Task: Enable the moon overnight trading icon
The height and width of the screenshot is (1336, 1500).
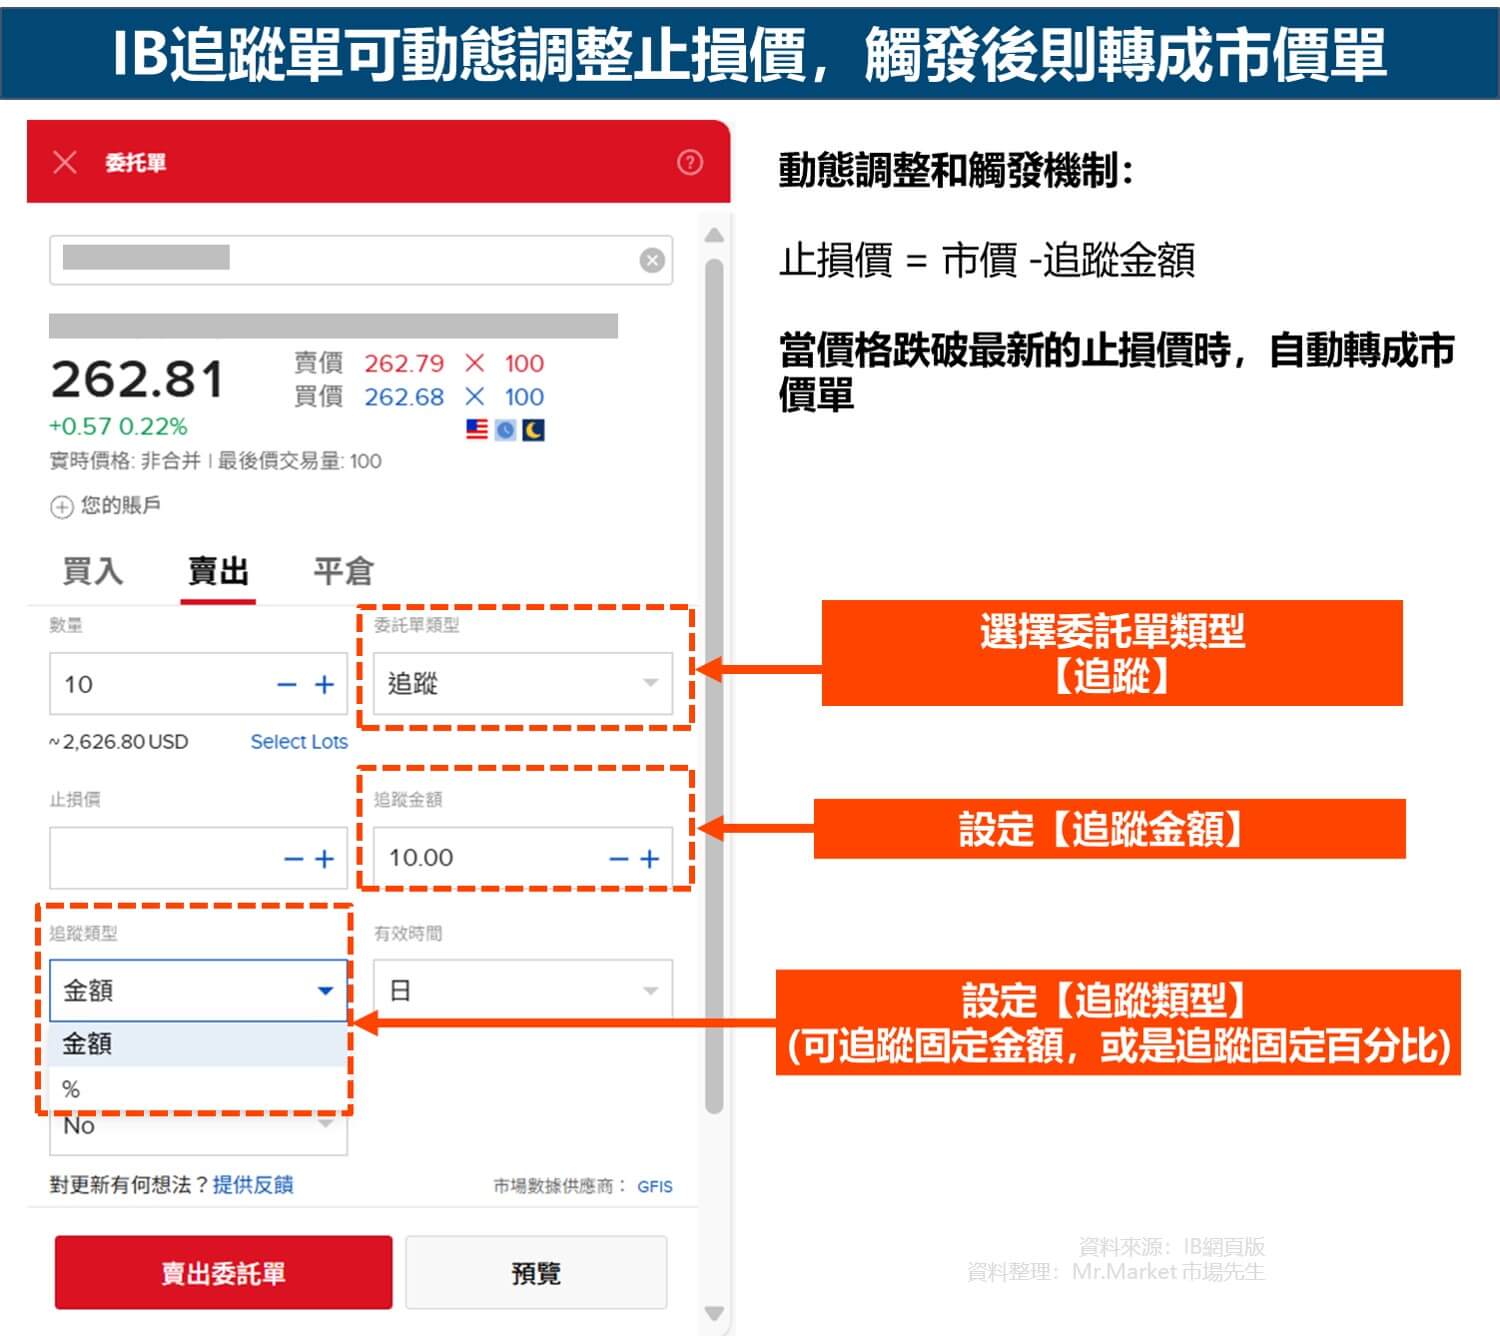Action: (533, 429)
